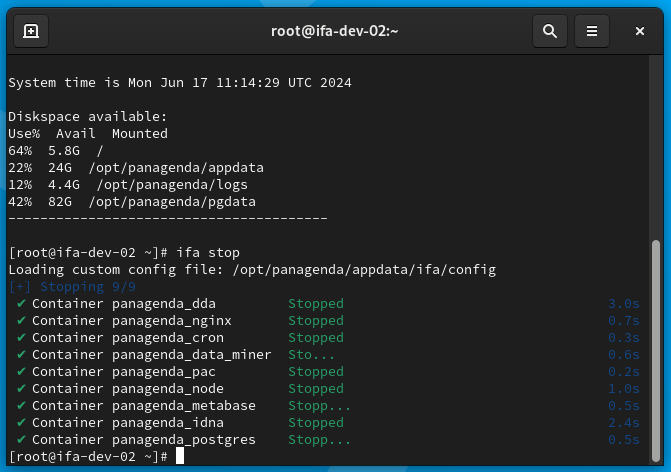Click the window title root@ifa-dev-02
The image size is (671, 472).
pos(335,31)
